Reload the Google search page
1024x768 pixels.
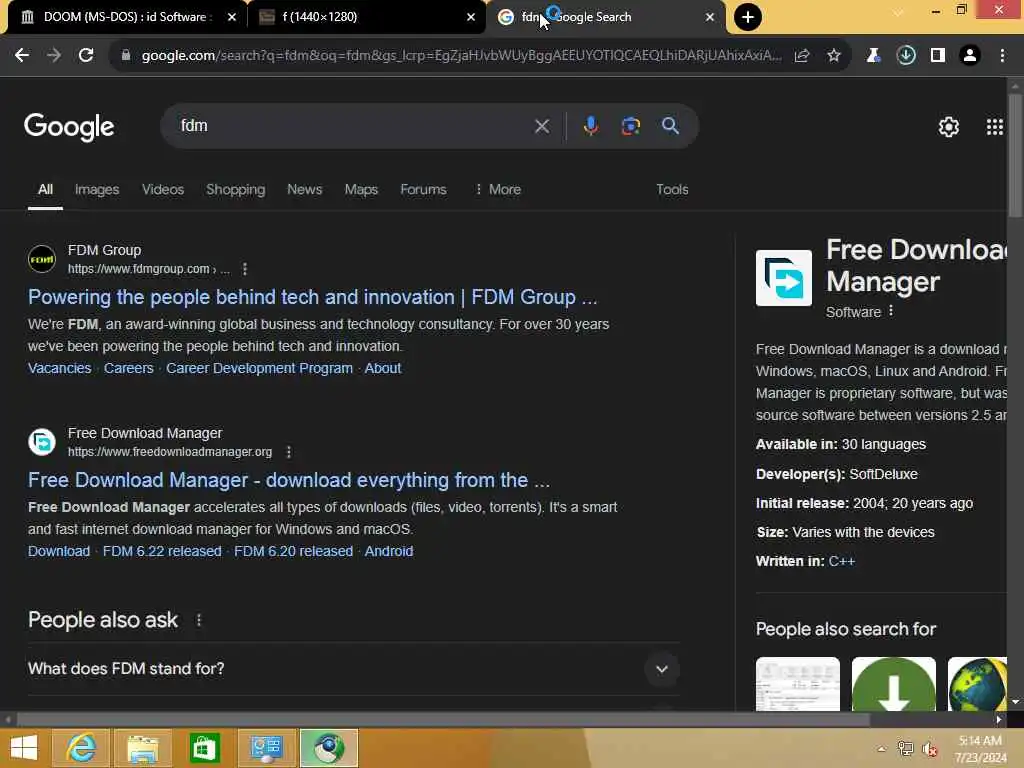(x=86, y=56)
